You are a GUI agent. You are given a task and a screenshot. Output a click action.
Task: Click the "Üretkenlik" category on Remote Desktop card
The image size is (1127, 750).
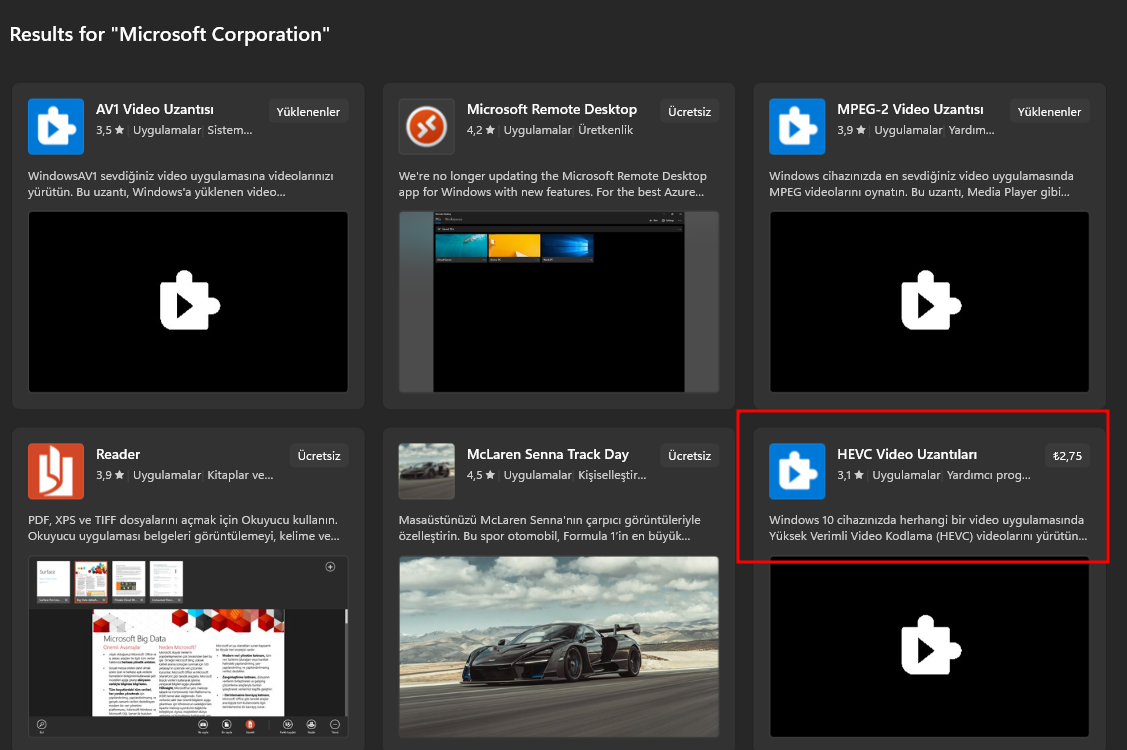point(606,130)
